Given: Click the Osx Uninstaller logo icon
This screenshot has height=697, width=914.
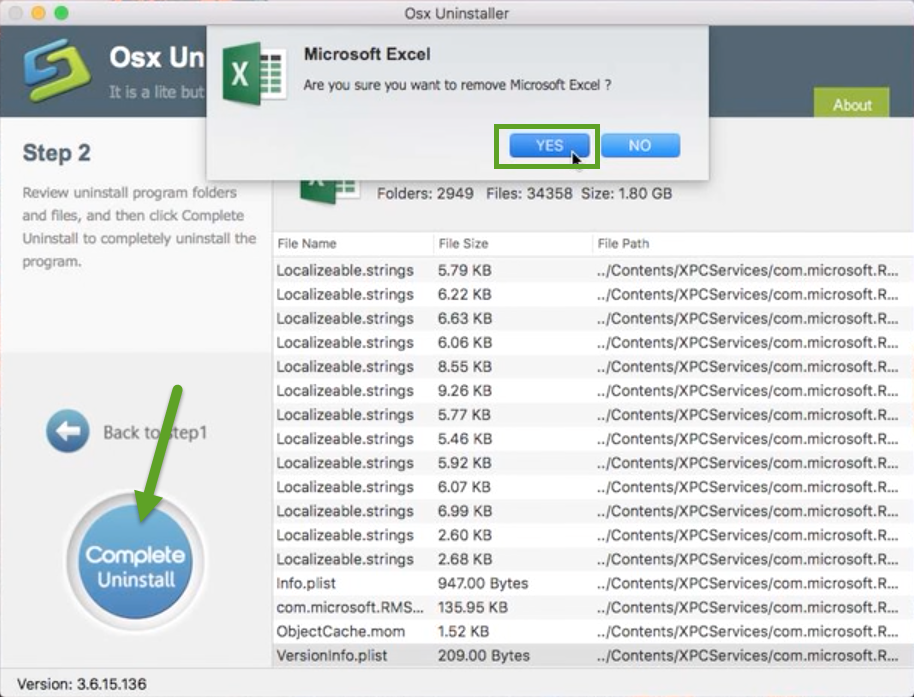Looking at the screenshot, I should tap(55, 70).
